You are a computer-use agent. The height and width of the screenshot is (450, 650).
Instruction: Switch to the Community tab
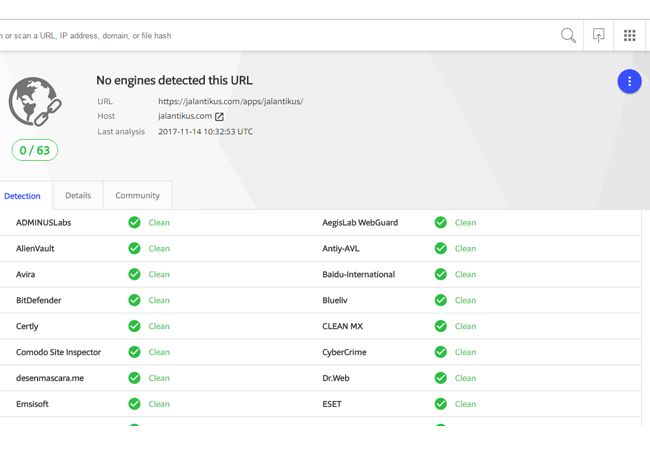click(137, 196)
